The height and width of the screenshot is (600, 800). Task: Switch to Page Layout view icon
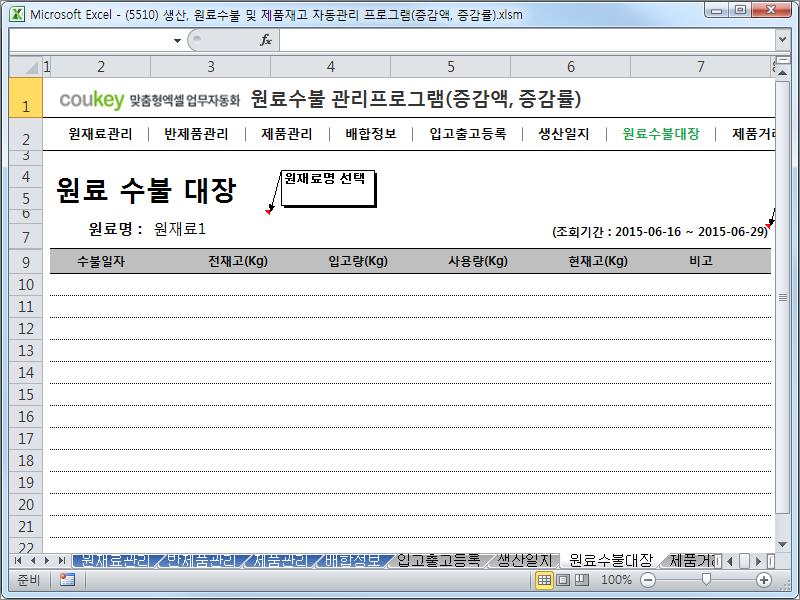tap(563, 580)
